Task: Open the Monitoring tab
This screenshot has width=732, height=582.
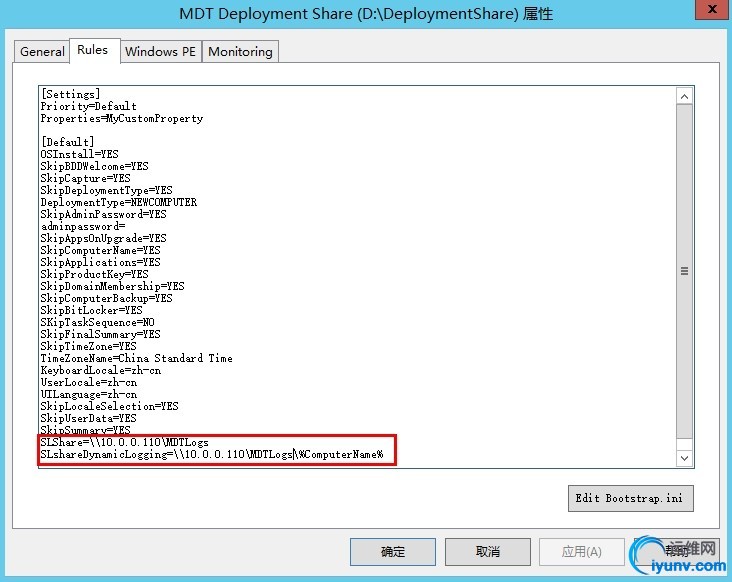Action: pos(240,51)
